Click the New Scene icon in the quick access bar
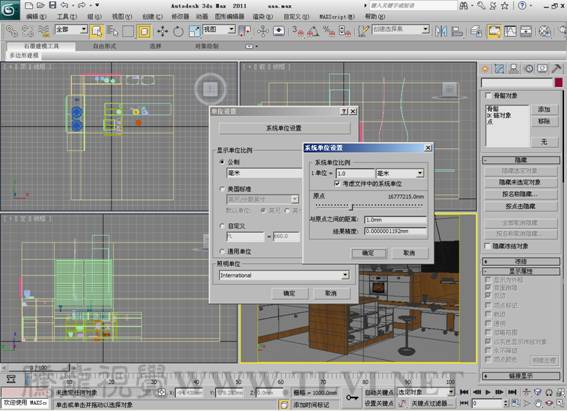The image size is (567, 411). pyautogui.click(x=29, y=5)
